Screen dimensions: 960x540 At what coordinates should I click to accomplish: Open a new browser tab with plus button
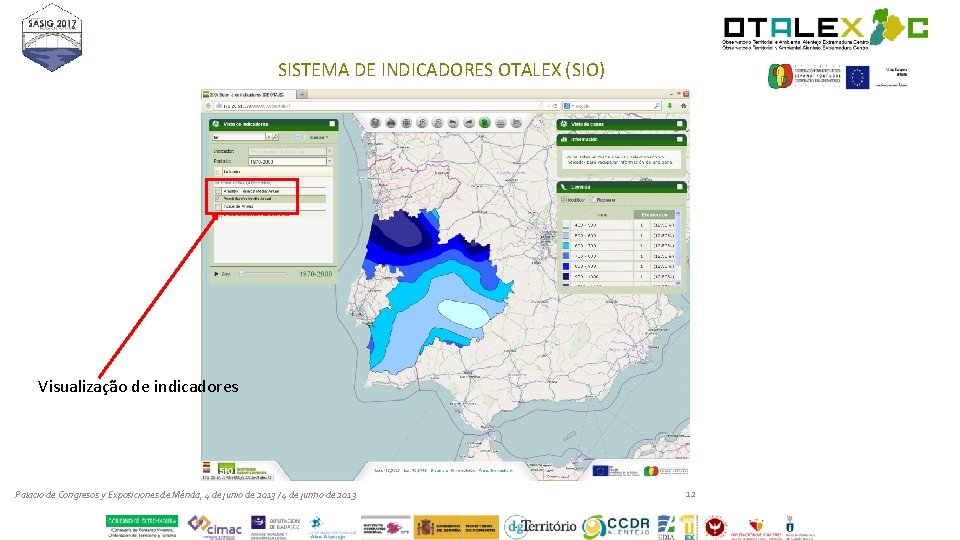pos(302,94)
